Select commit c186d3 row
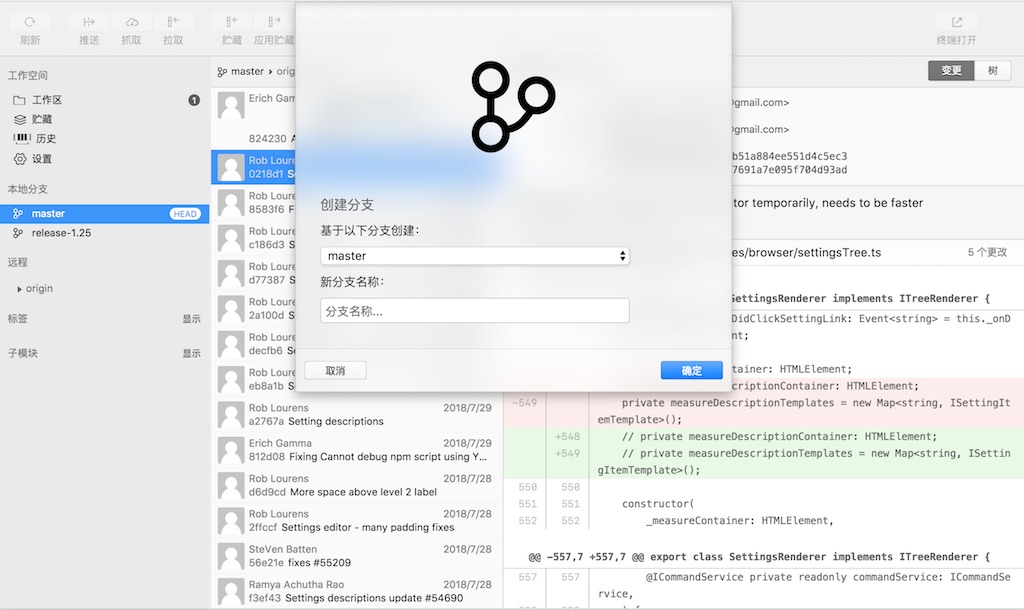Image resolution: width=1024 pixels, height=610 pixels. click(253, 238)
